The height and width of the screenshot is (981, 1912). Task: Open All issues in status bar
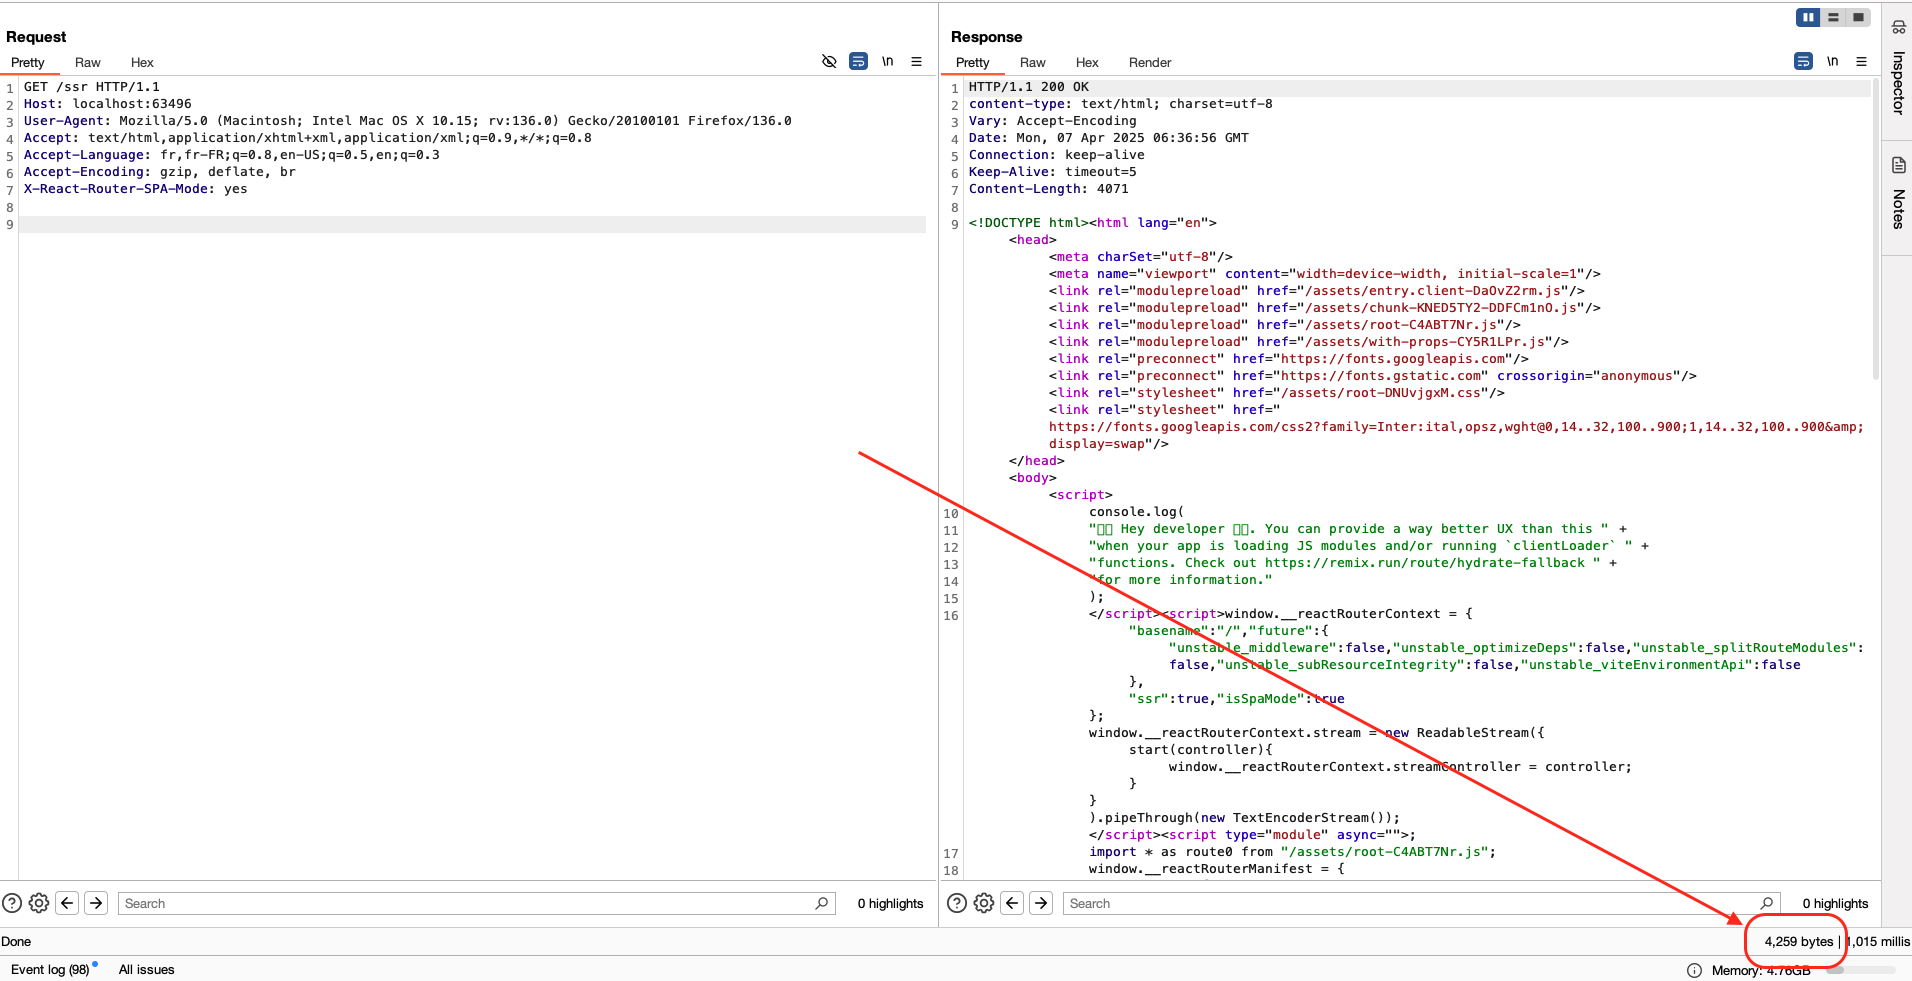(146, 969)
